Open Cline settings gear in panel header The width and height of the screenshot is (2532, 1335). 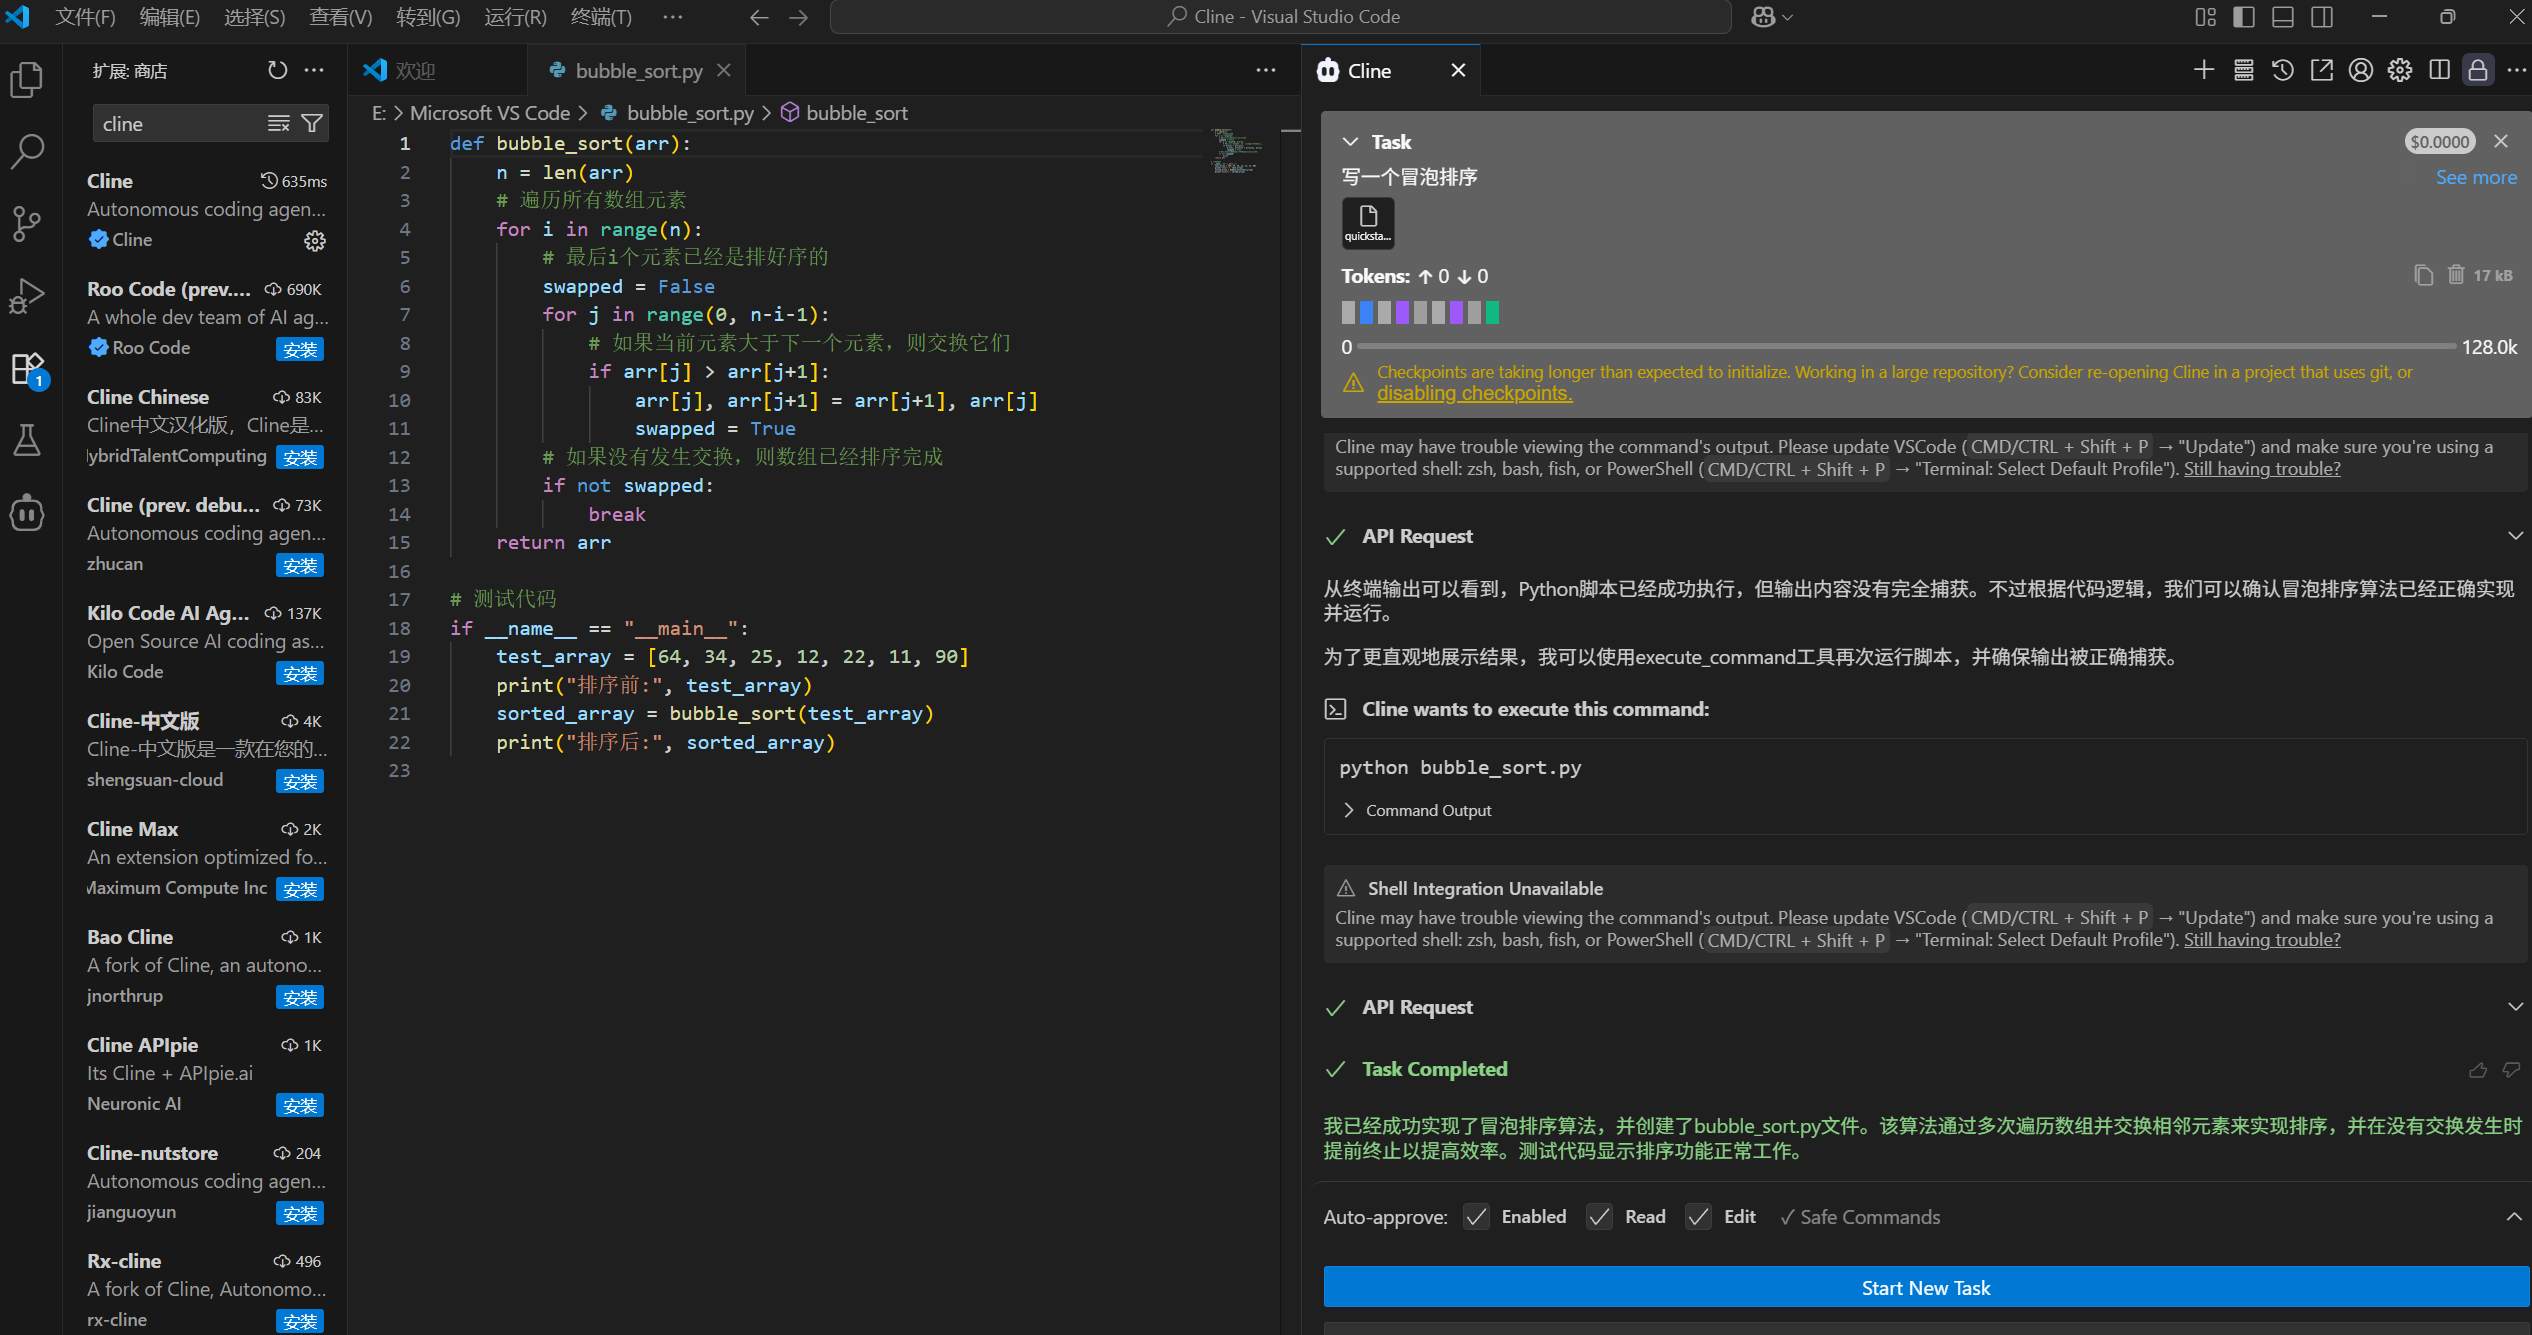pos(2399,70)
